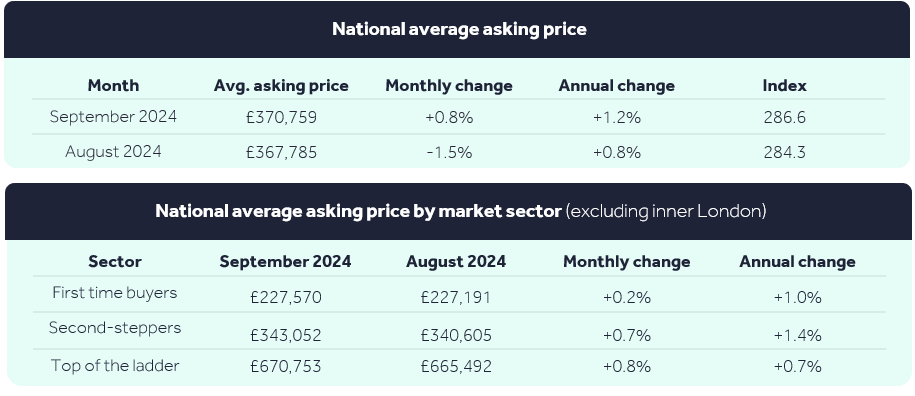Select the Month column header

(113, 86)
